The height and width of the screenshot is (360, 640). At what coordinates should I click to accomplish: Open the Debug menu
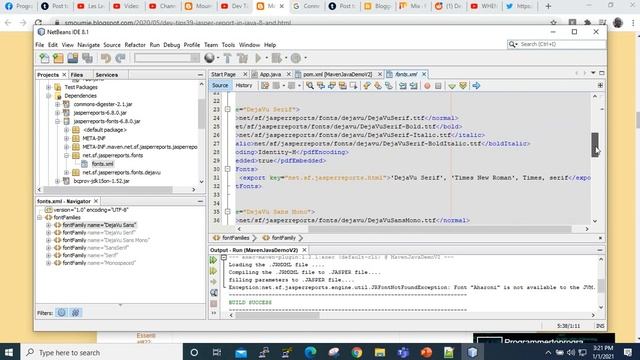click(x=171, y=45)
